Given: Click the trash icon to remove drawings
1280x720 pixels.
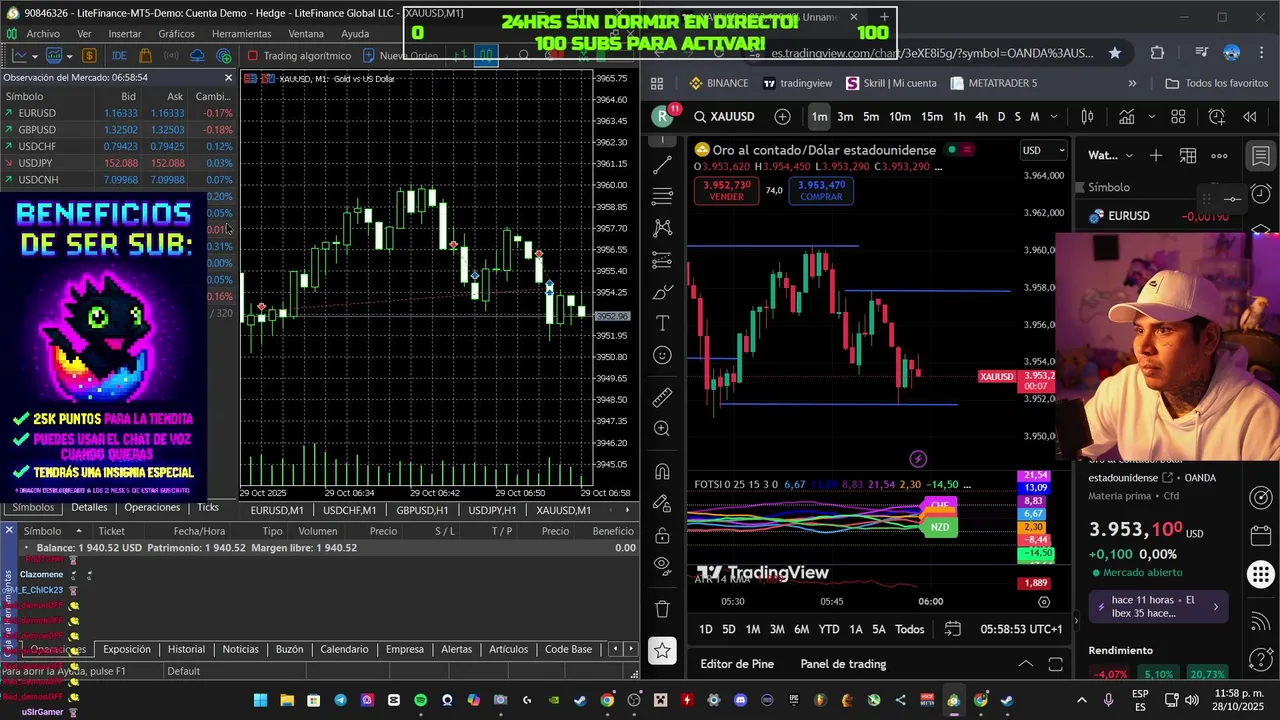Looking at the screenshot, I should pyautogui.click(x=662, y=609).
